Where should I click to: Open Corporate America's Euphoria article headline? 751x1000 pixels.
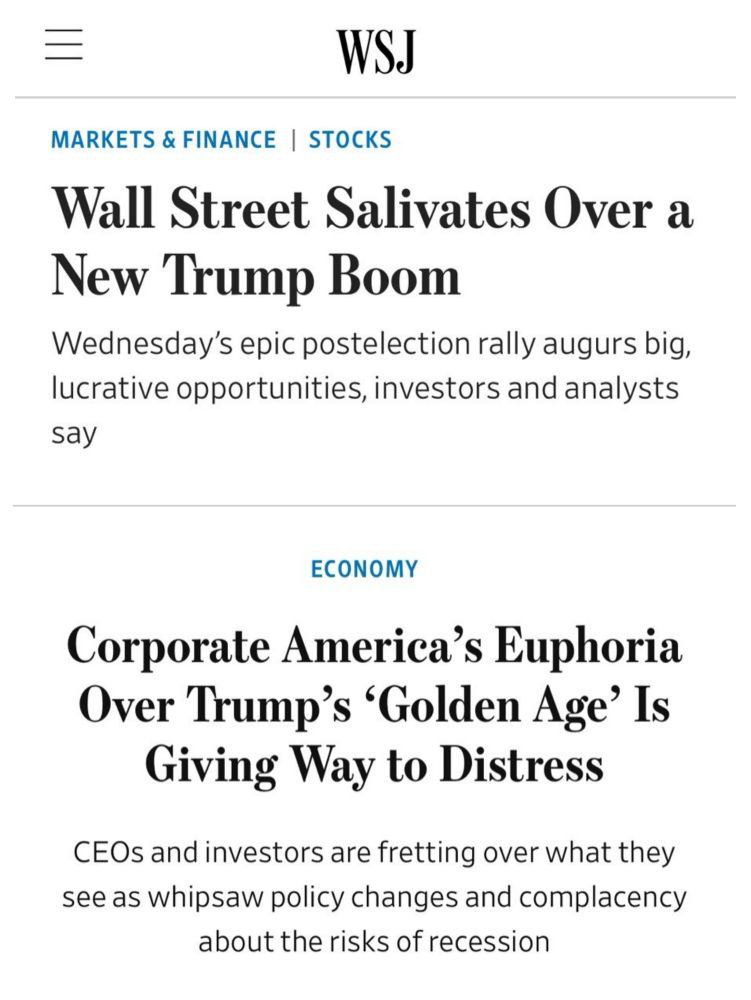click(x=374, y=704)
